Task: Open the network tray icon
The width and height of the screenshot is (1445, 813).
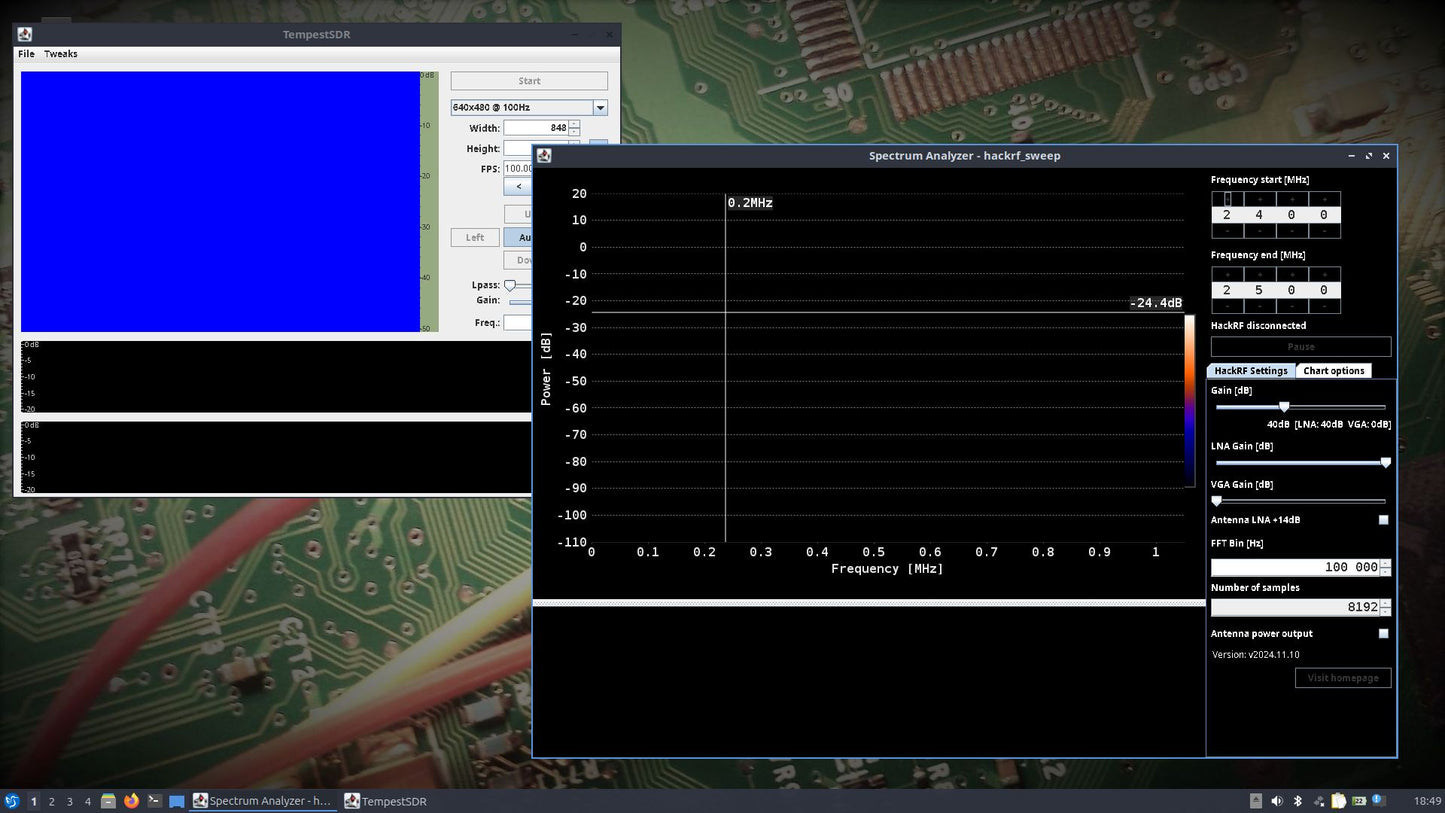Action: [x=1319, y=801]
